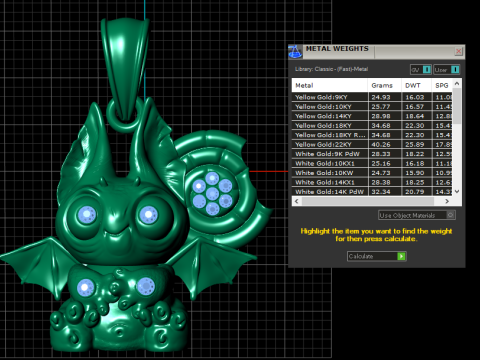Select the White Gold:9K PdW row
The image size is (480, 360).
coord(372,154)
